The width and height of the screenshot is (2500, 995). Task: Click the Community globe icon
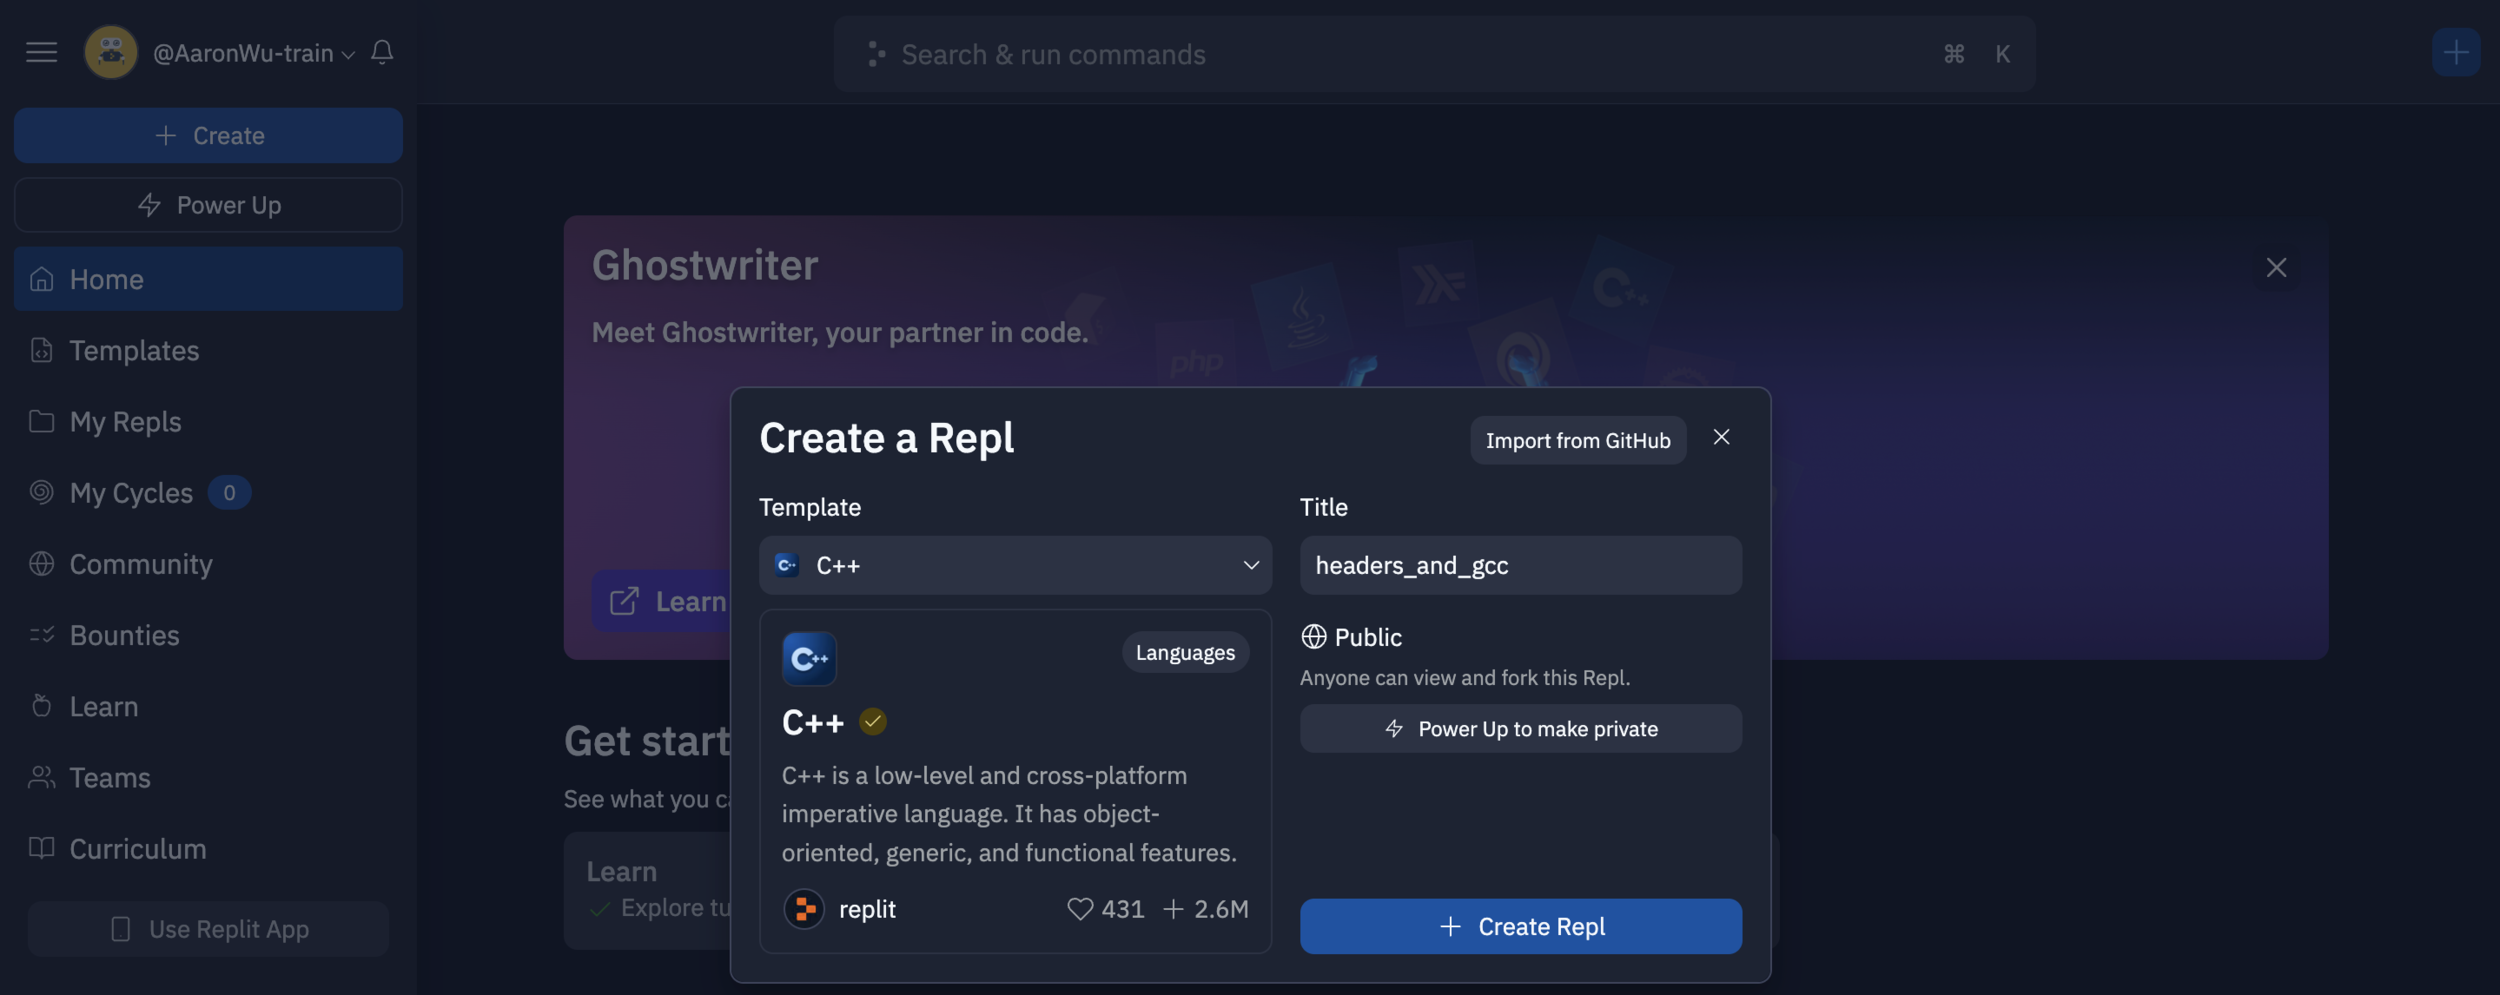(x=41, y=563)
